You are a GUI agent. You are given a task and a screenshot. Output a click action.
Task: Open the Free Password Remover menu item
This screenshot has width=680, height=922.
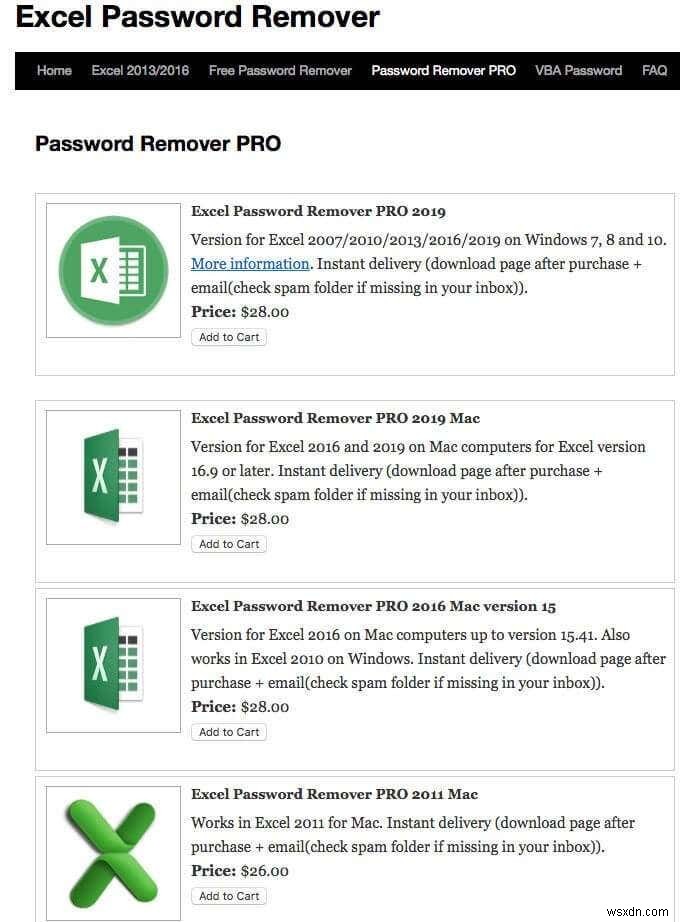(x=280, y=71)
